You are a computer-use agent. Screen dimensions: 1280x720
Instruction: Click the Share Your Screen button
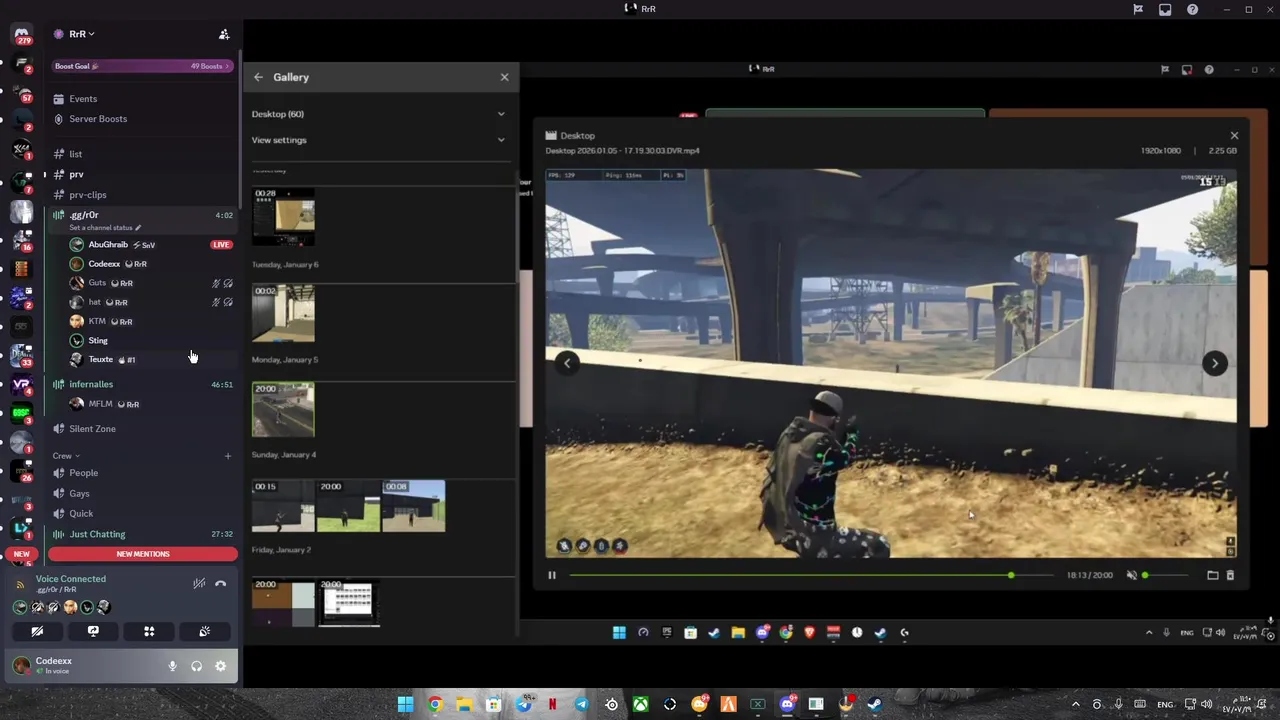click(x=93, y=632)
